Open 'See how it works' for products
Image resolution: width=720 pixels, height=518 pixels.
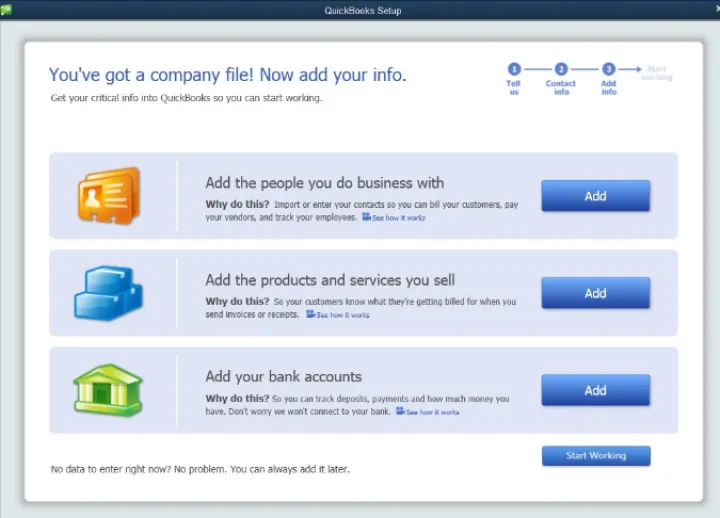point(342,314)
